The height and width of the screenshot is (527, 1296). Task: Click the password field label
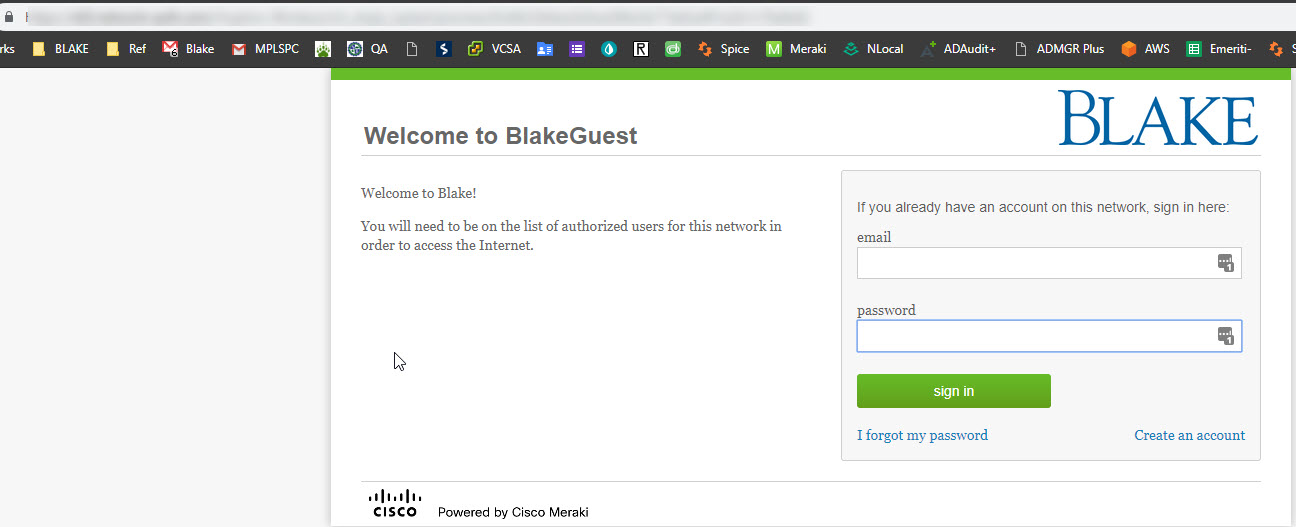click(886, 310)
